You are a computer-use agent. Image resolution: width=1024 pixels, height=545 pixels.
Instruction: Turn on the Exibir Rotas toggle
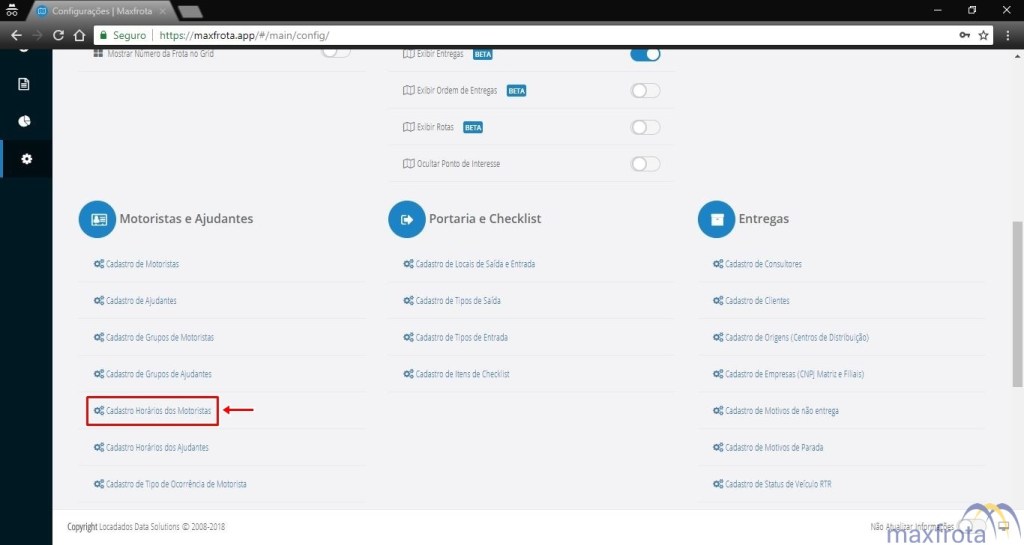point(645,127)
